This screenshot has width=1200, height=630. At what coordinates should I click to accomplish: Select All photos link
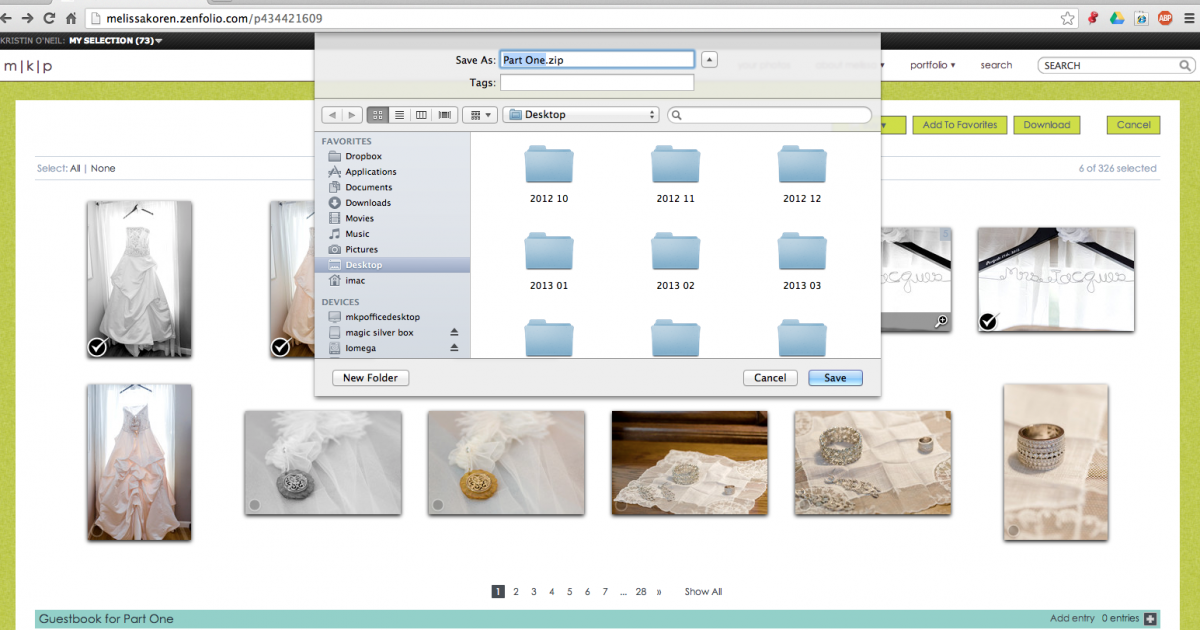click(x=75, y=168)
